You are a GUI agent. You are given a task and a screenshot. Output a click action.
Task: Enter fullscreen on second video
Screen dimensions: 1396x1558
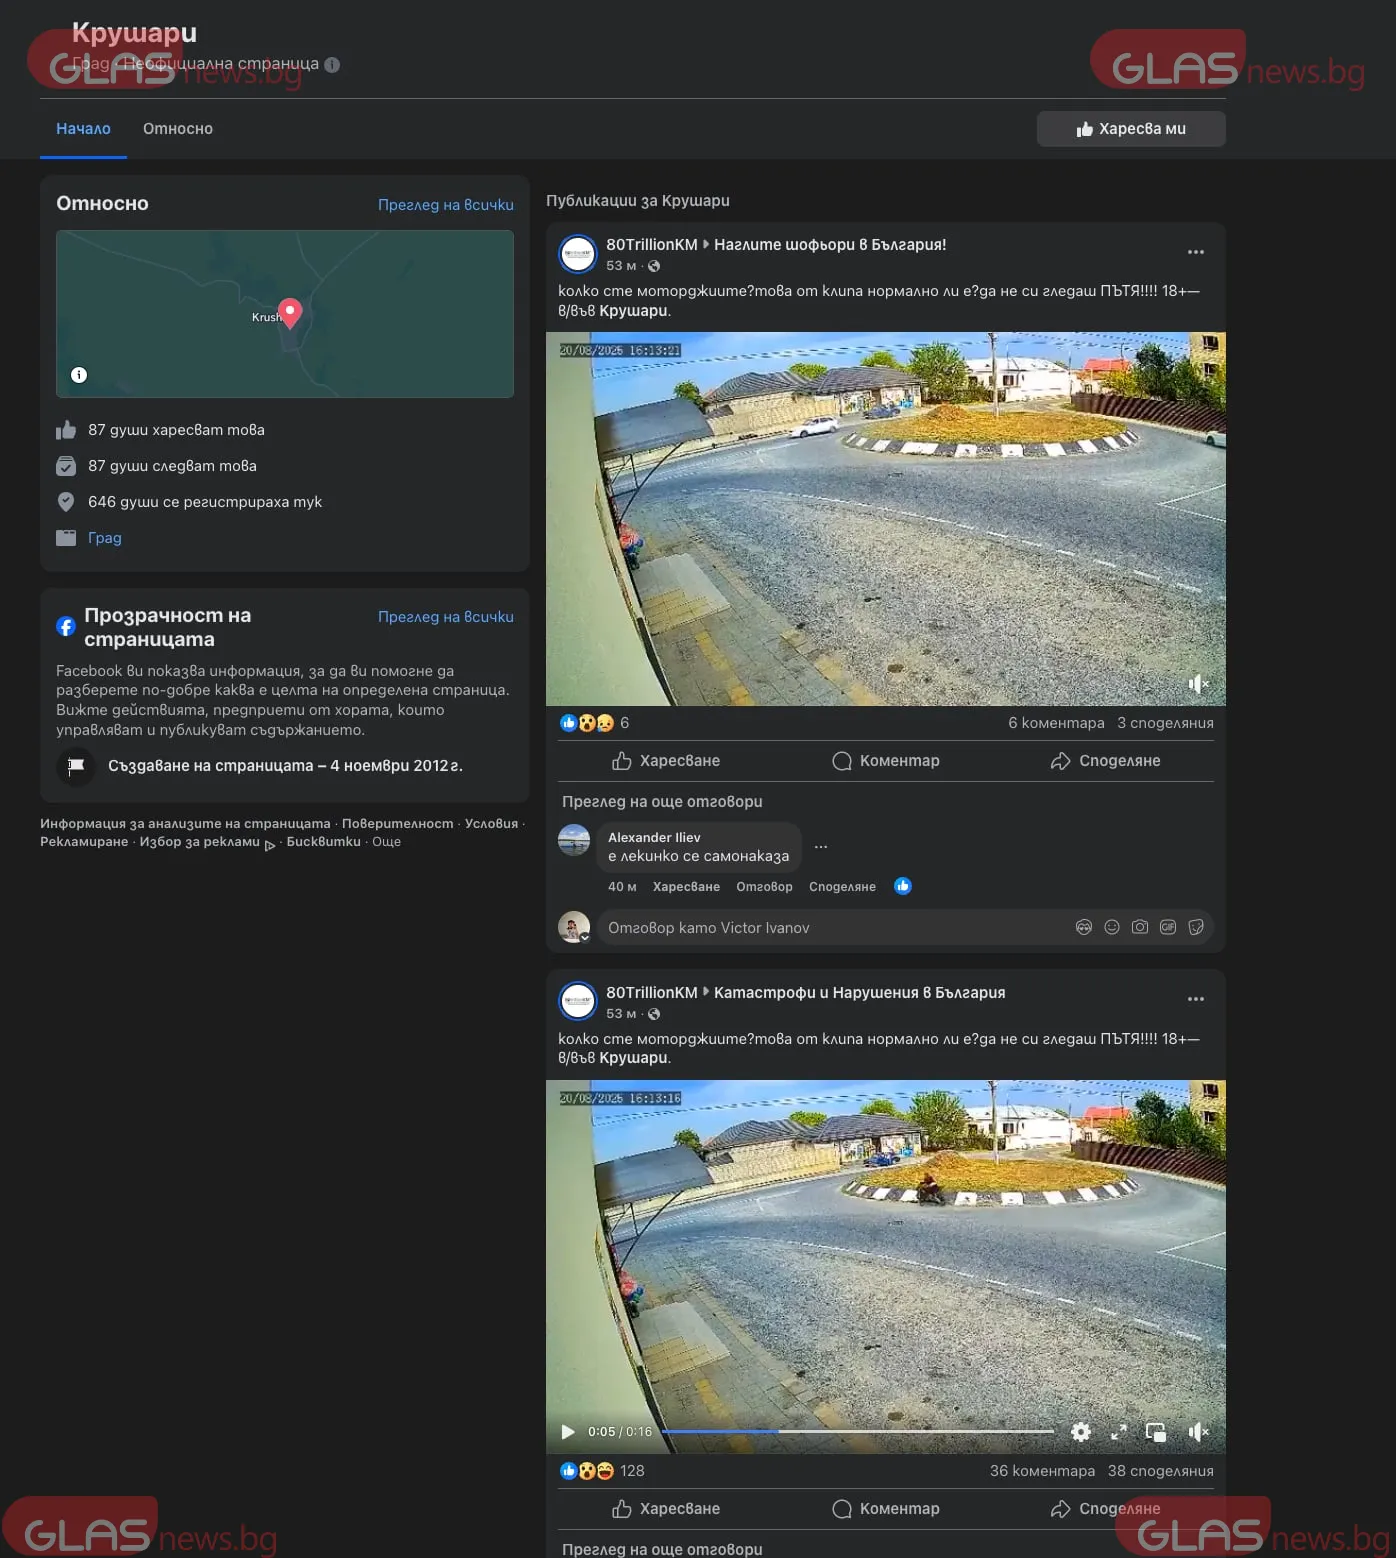pyautogui.click(x=1118, y=1432)
